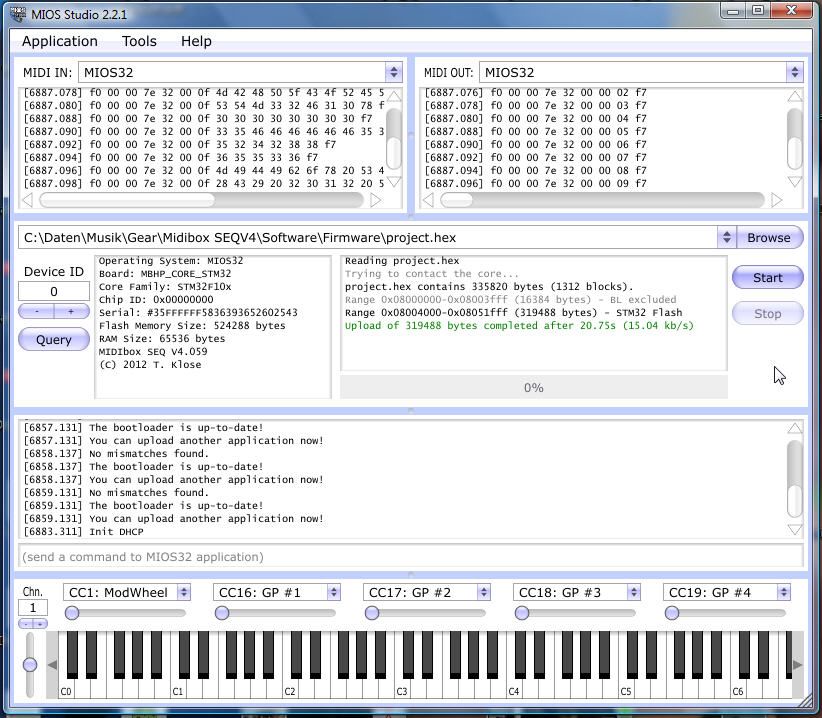Screen dimensions: 822x718
Task: Click the CC19 GP #4 slider knob
Action: pyautogui.click(x=672, y=613)
